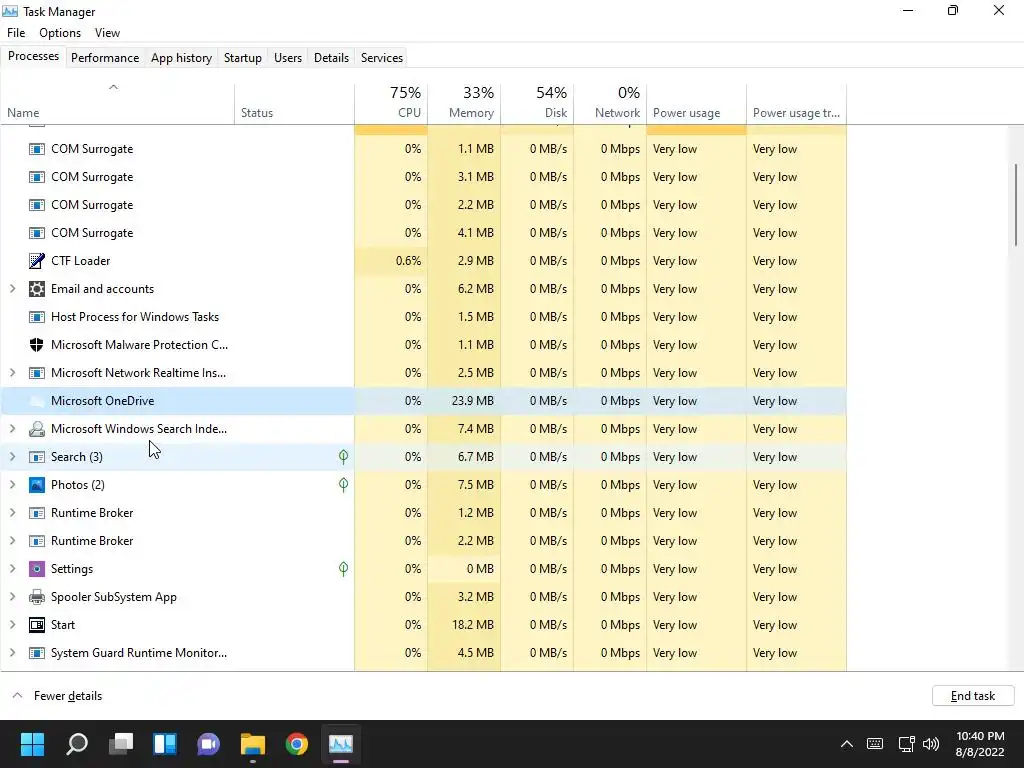
Task: Click the Host Process for Windows Tasks icon
Action: 37,317
